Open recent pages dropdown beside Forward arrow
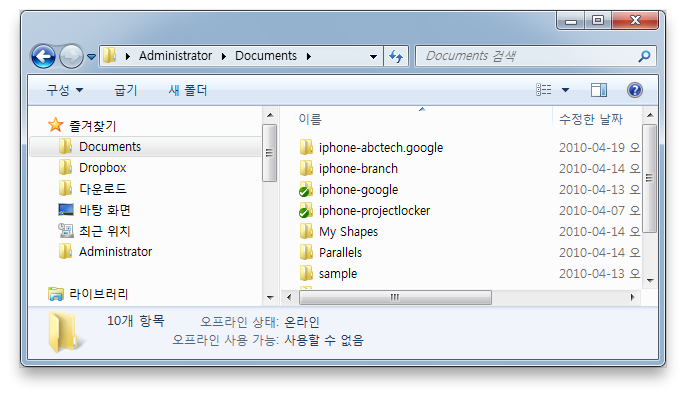Screen dimensions: 686x397 pos(91,56)
